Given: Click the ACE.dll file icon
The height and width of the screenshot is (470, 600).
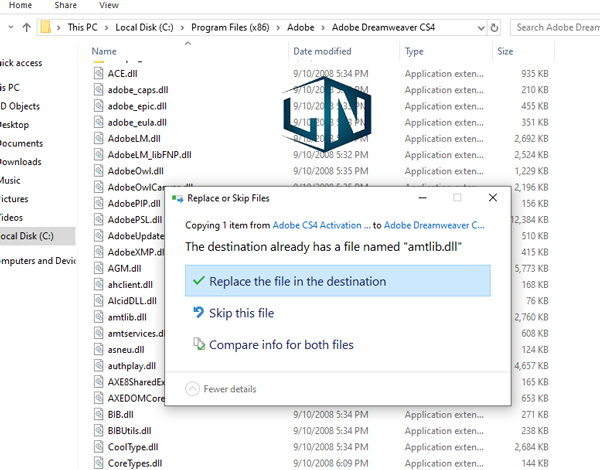Looking at the screenshot, I should [x=98, y=73].
